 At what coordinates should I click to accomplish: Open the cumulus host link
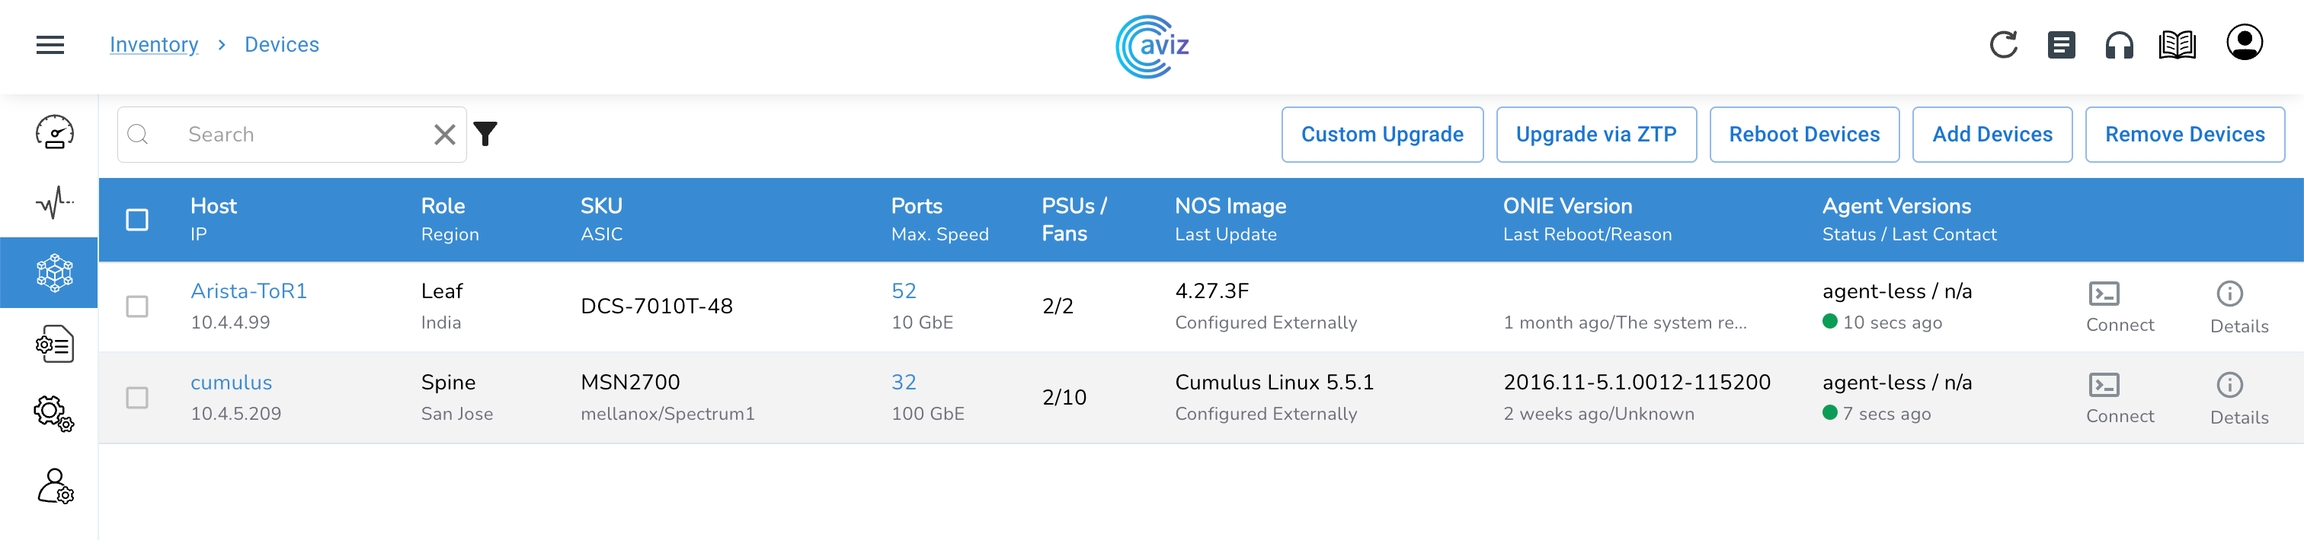pyautogui.click(x=231, y=382)
